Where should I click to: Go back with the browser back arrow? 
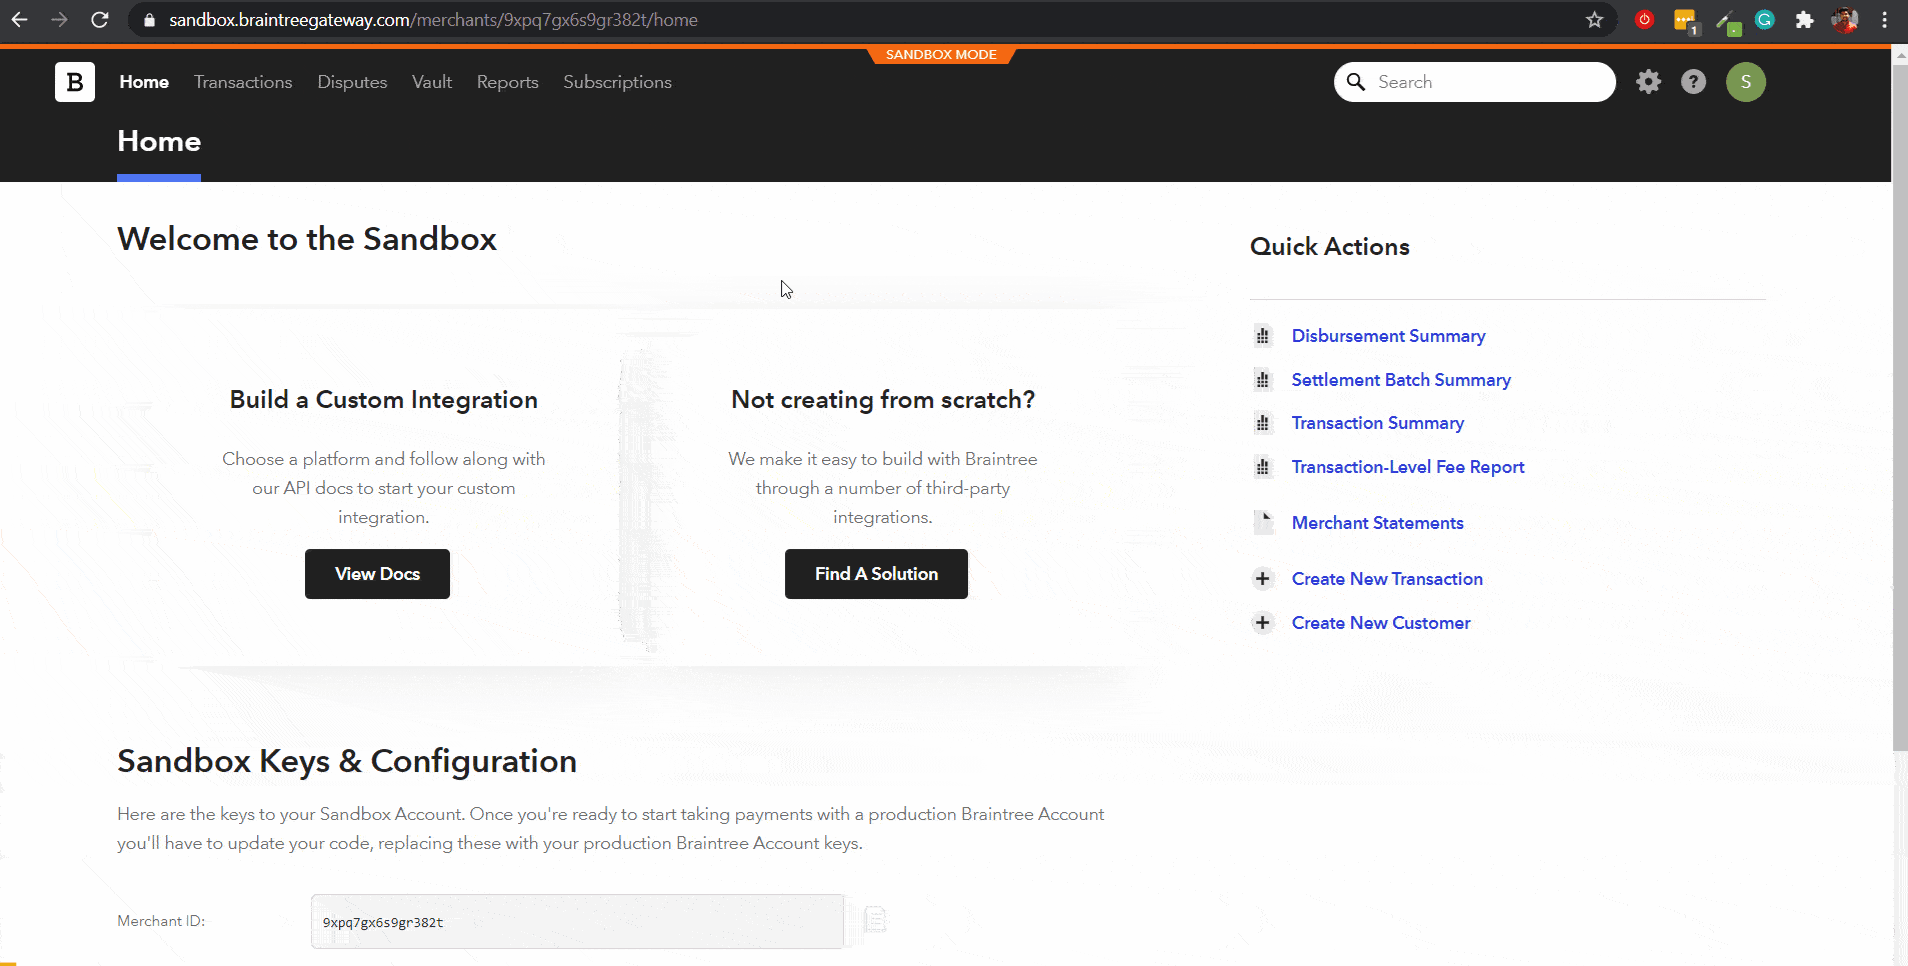pyautogui.click(x=20, y=20)
